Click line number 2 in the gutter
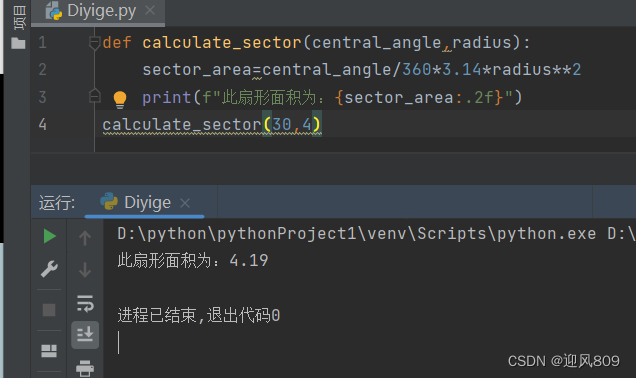 [x=43, y=69]
